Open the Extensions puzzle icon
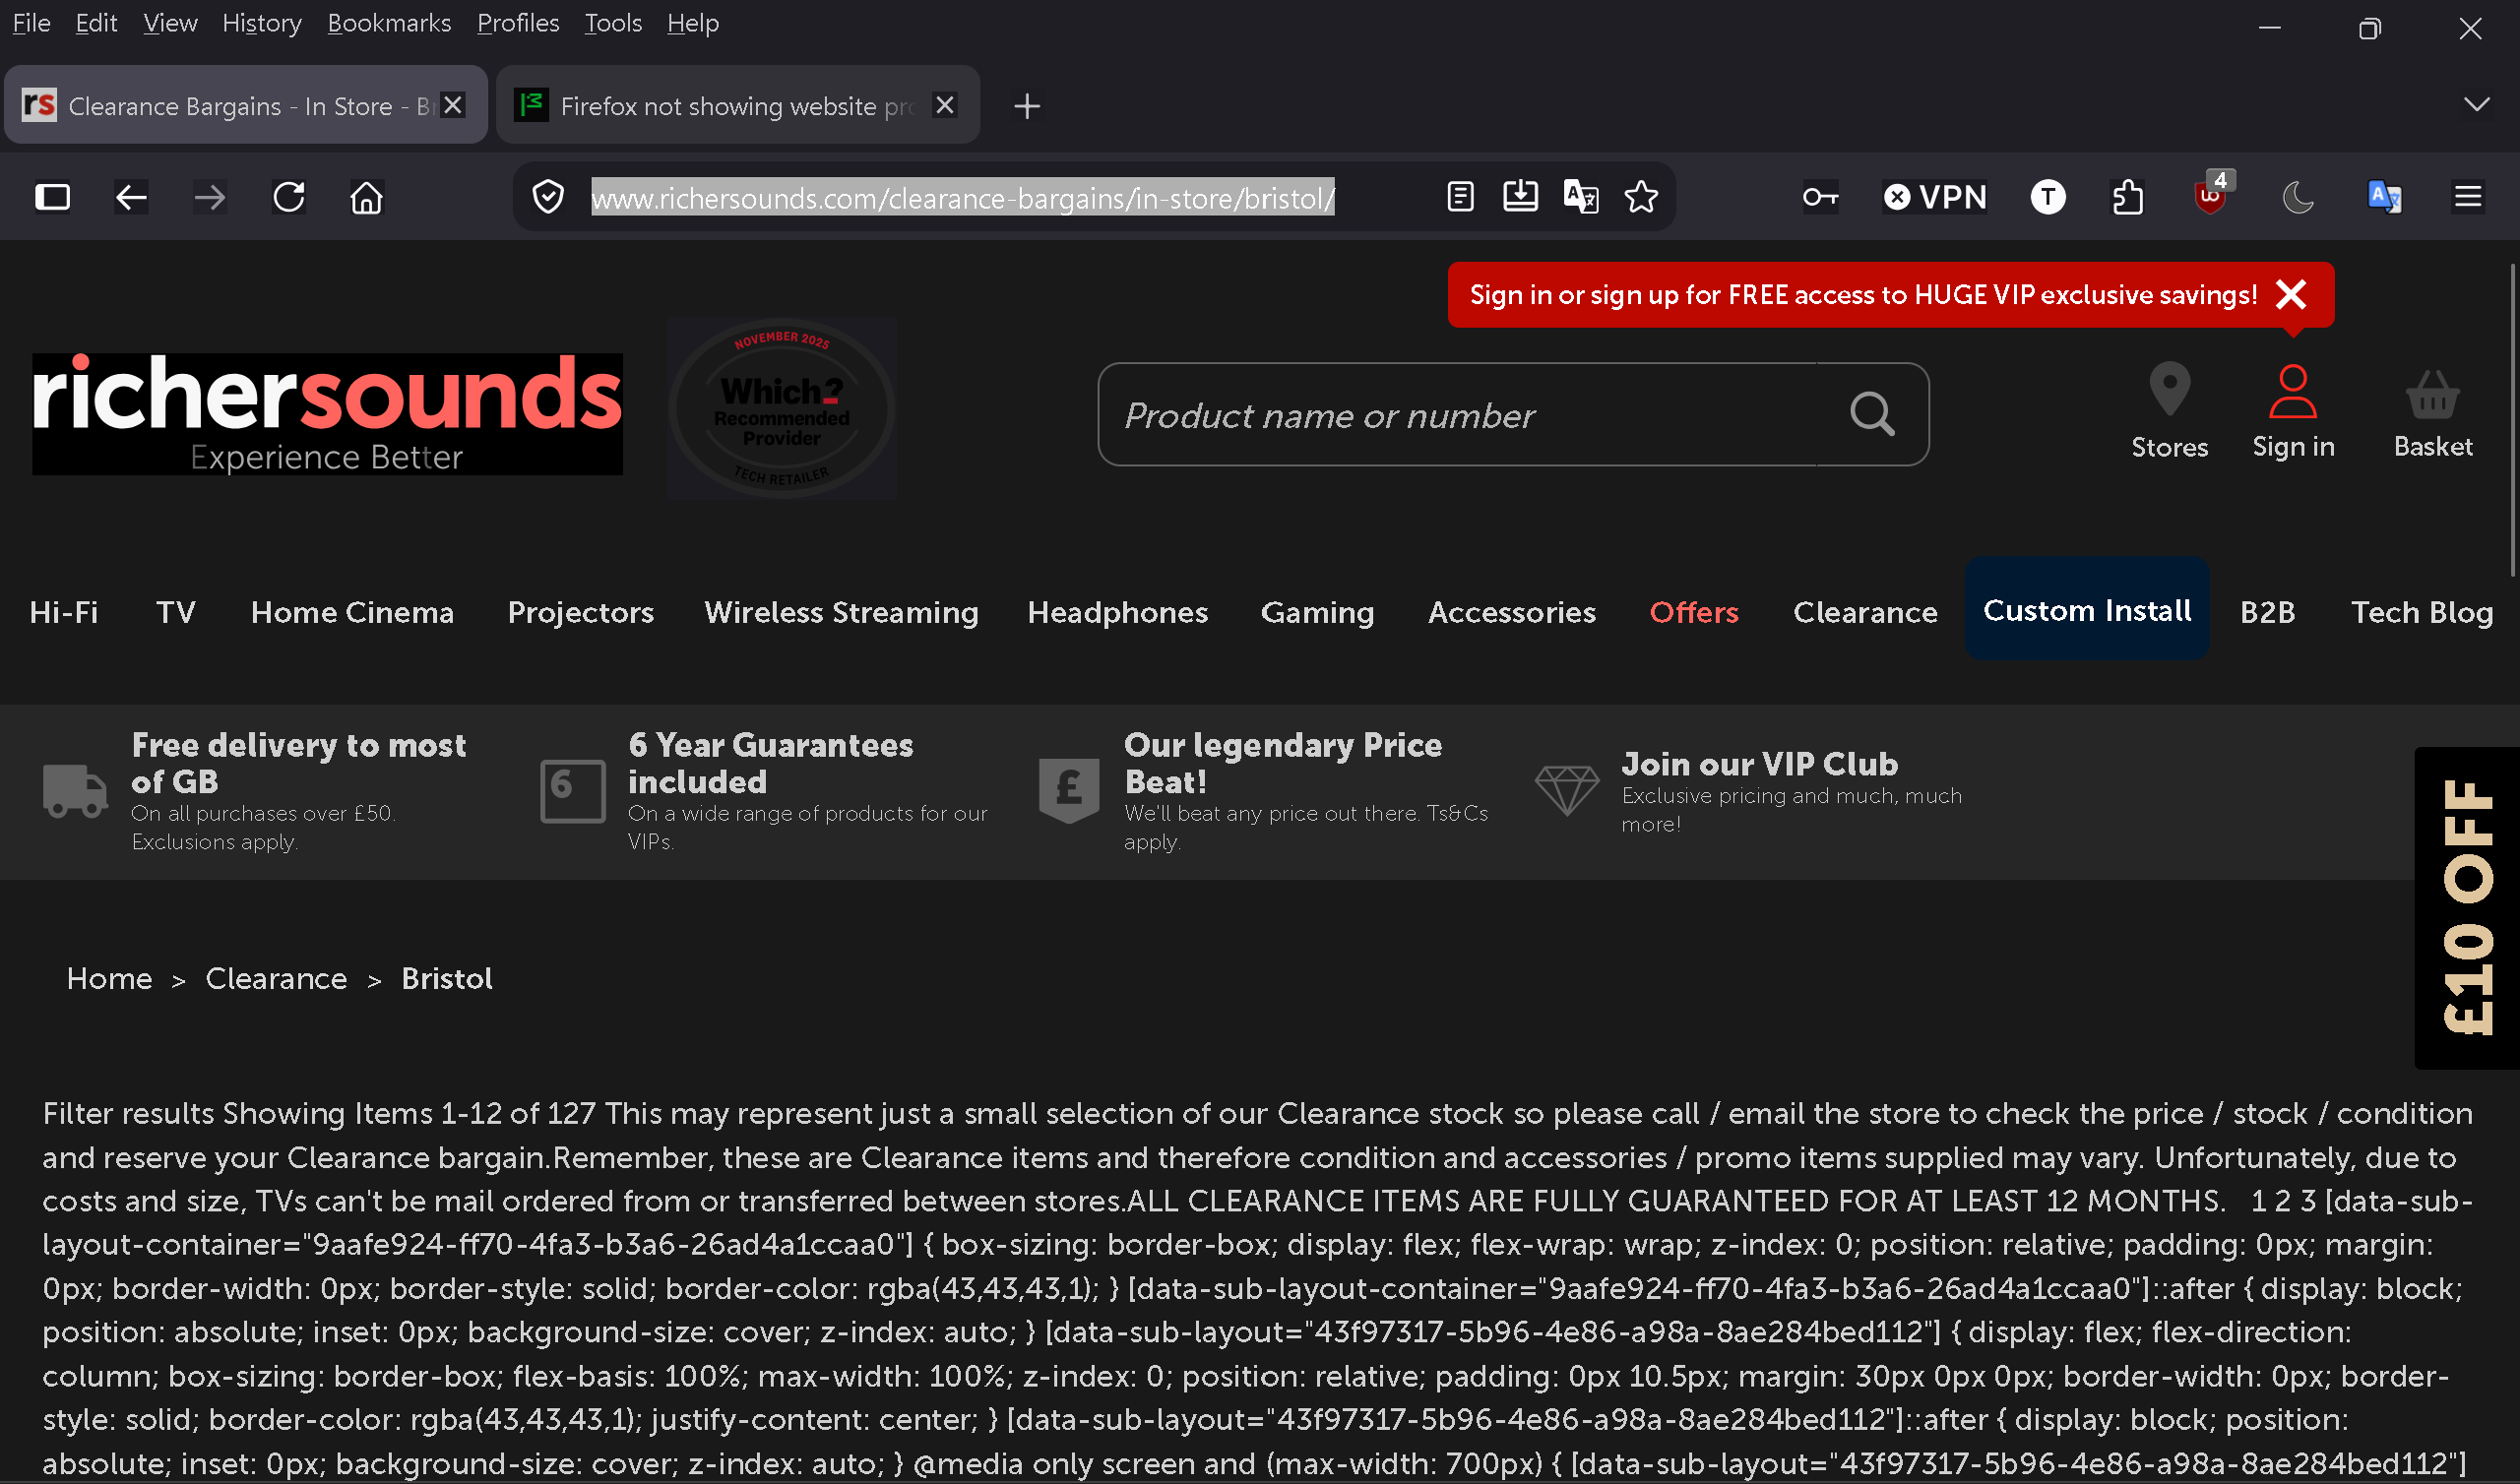This screenshot has width=2520, height=1484. [2128, 197]
